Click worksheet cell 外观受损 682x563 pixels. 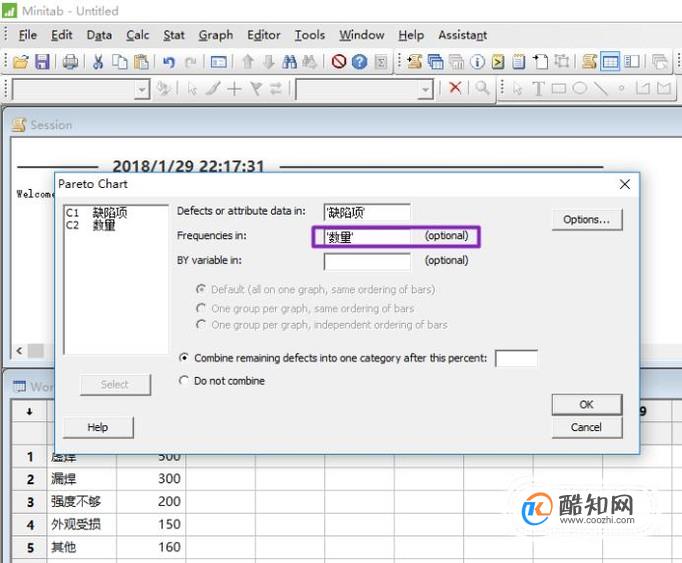pos(81,524)
